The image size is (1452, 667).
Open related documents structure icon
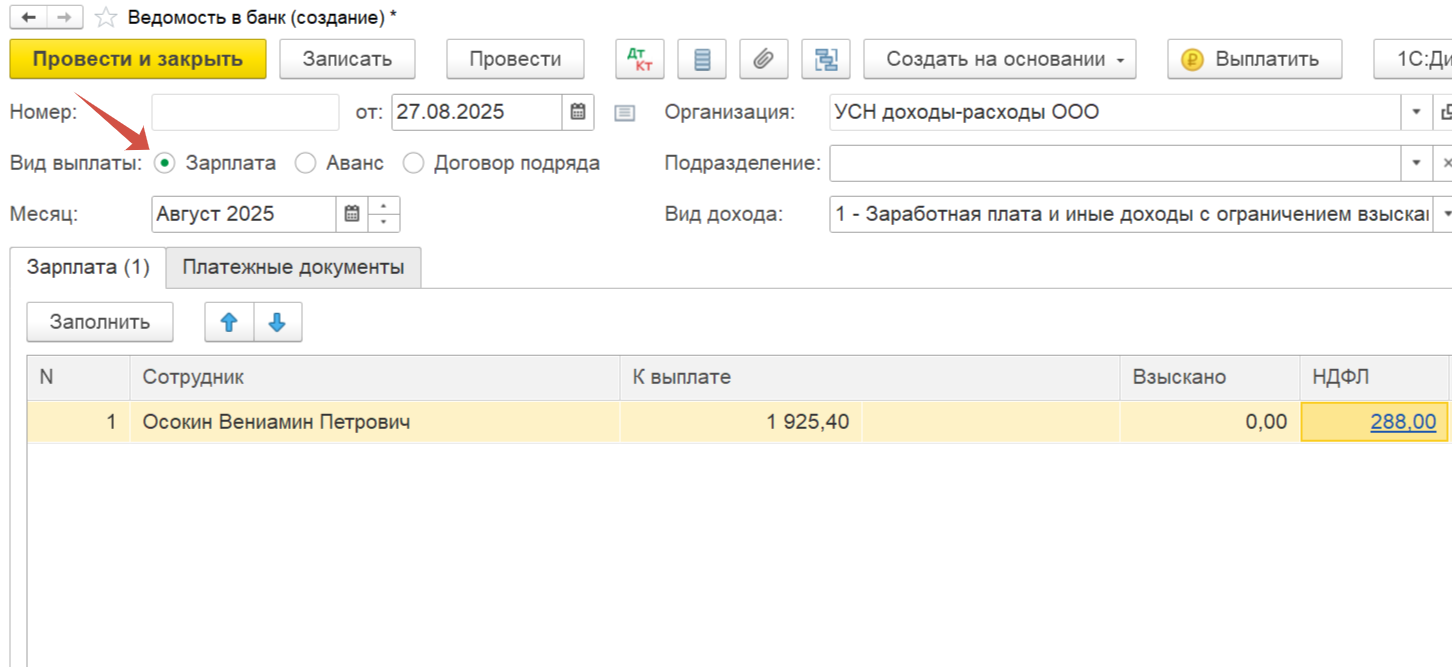click(x=826, y=59)
